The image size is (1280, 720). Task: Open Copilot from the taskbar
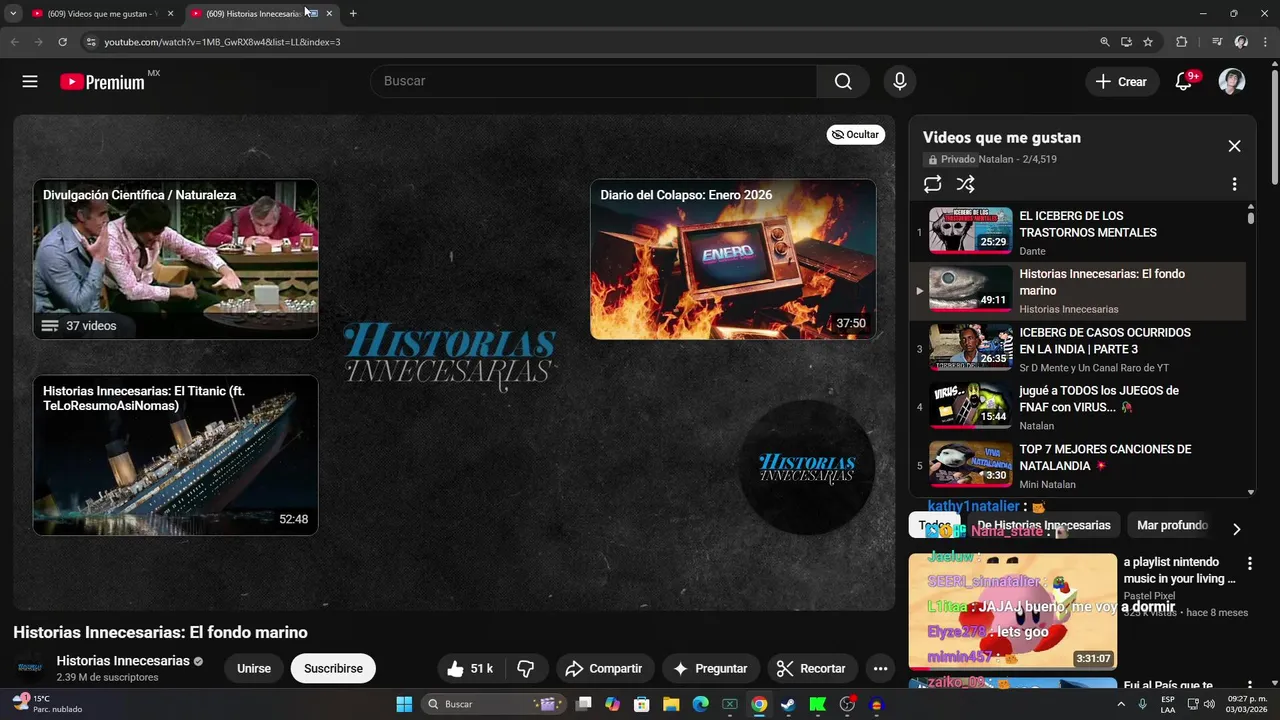612,704
